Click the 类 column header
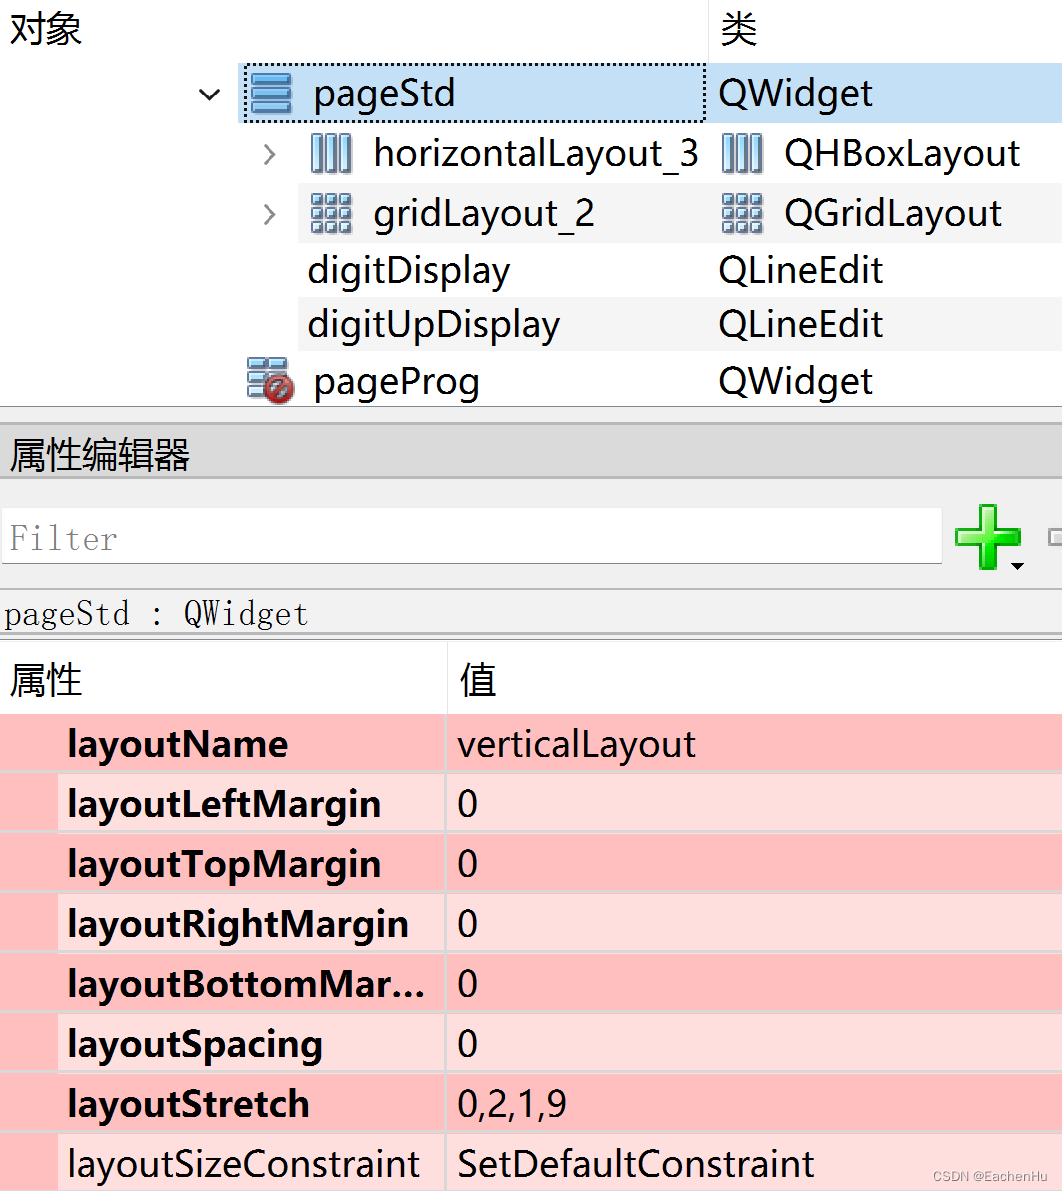Image resolution: width=1062 pixels, height=1191 pixels. coord(737,30)
